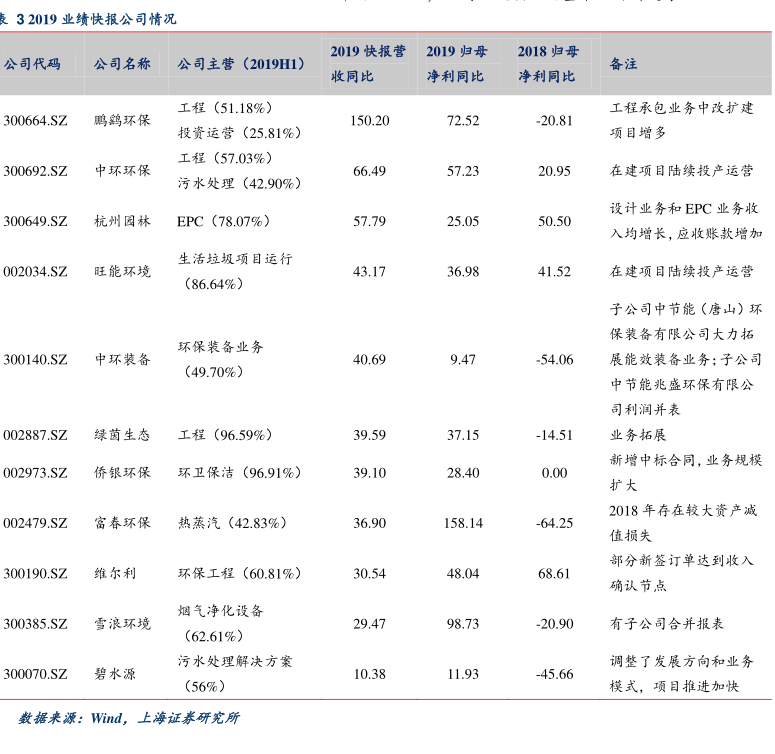Click company name 维尔利
The width and height of the screenshot is (775, 754).
(x=115, y=574)
